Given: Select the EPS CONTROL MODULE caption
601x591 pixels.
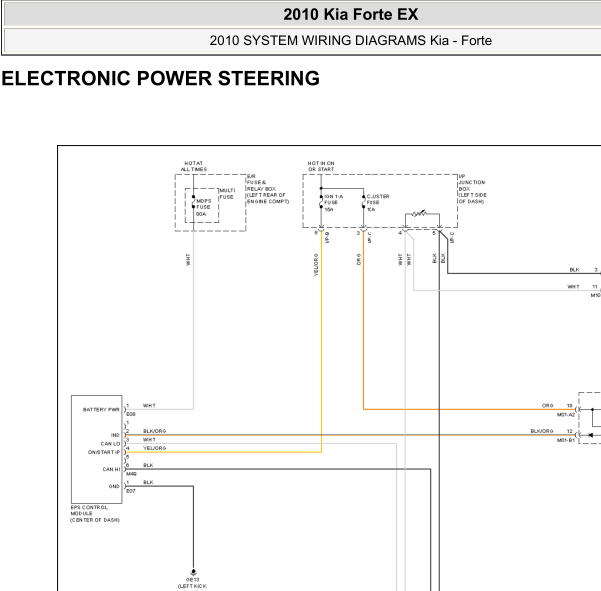Looking at the screenshot, I should pyautogui.click(x=95, y=514).
